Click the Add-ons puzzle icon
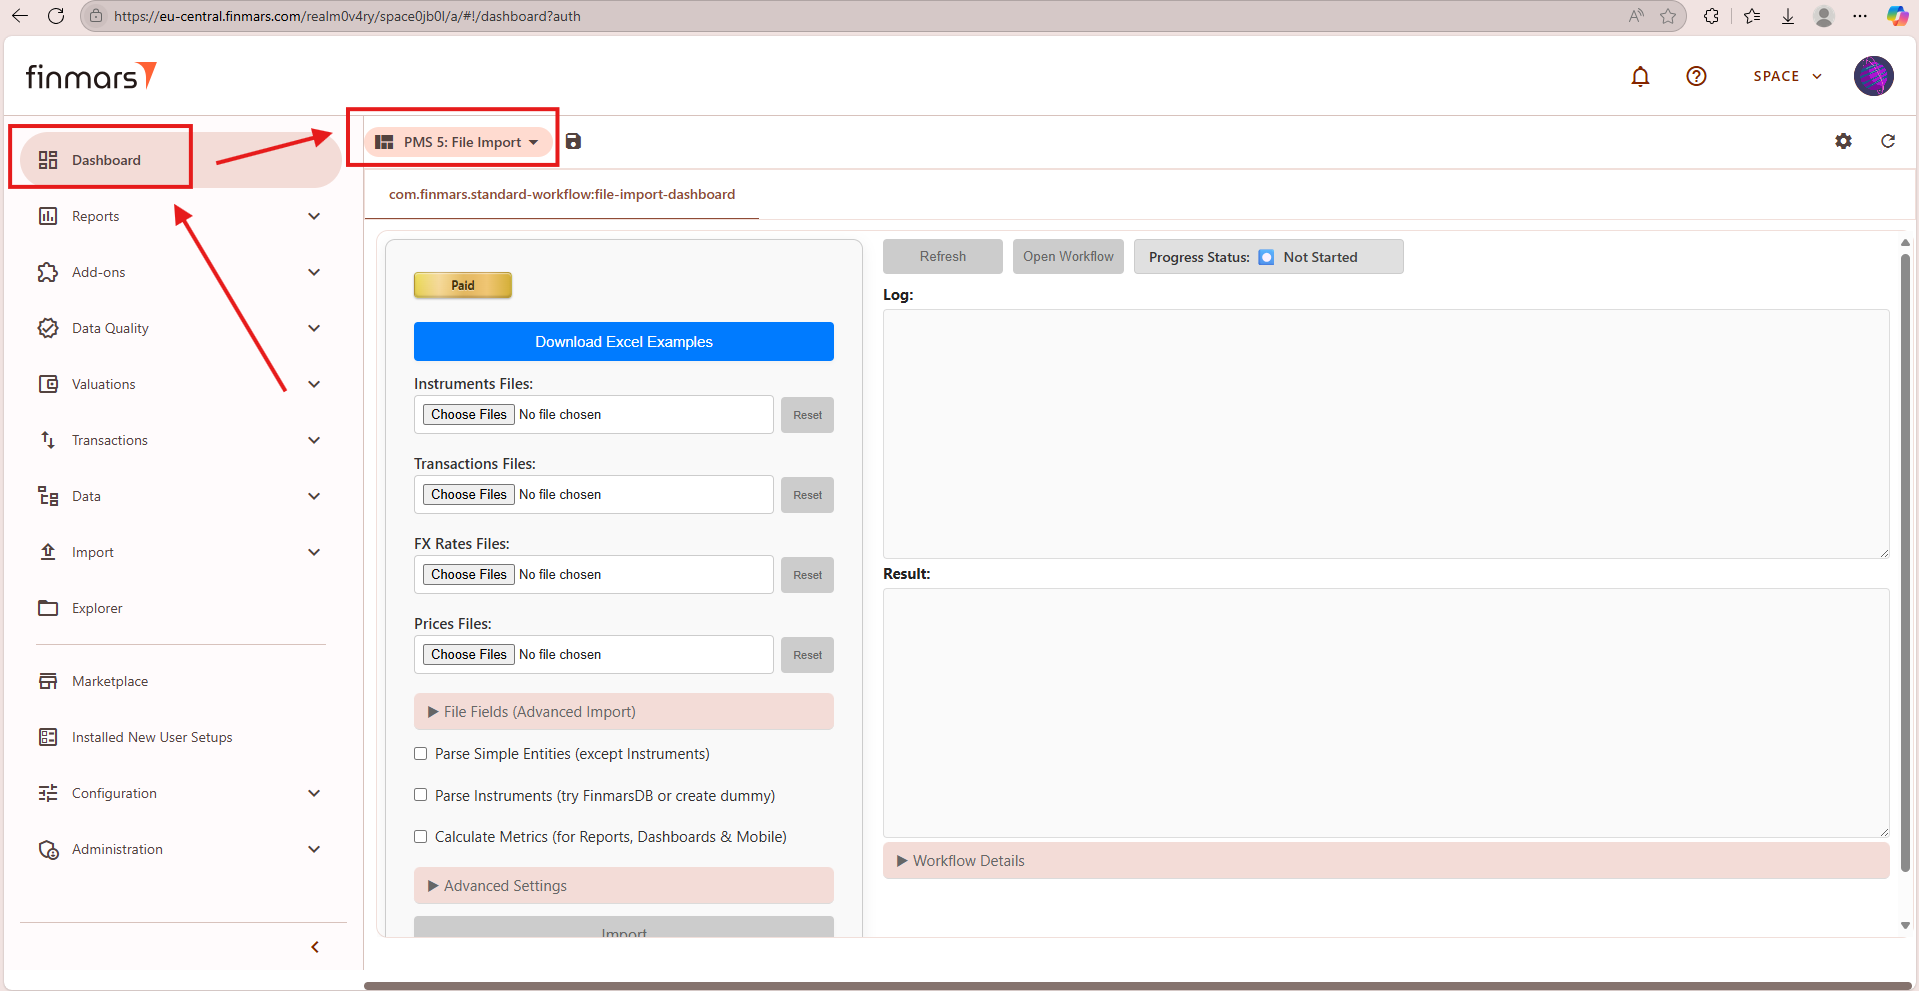The width and height of the screenshot is (1919, 991). tap(48, 272)
